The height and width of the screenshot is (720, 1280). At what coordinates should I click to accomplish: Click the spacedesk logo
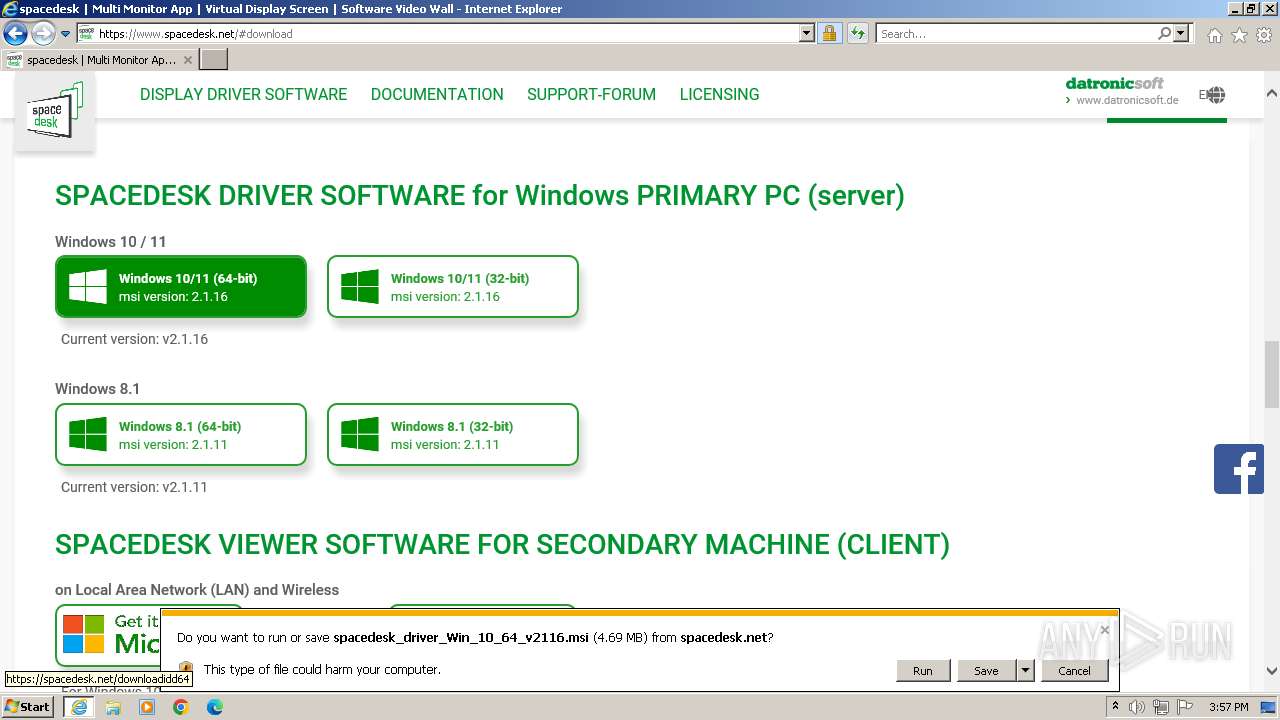(54, 112)
